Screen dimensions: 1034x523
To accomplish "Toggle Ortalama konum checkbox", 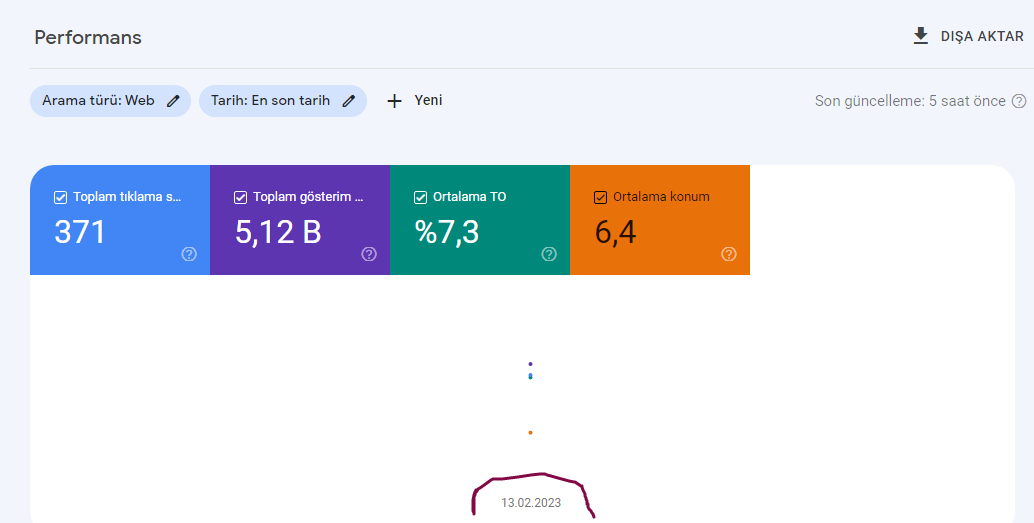I will coord(600,197).
